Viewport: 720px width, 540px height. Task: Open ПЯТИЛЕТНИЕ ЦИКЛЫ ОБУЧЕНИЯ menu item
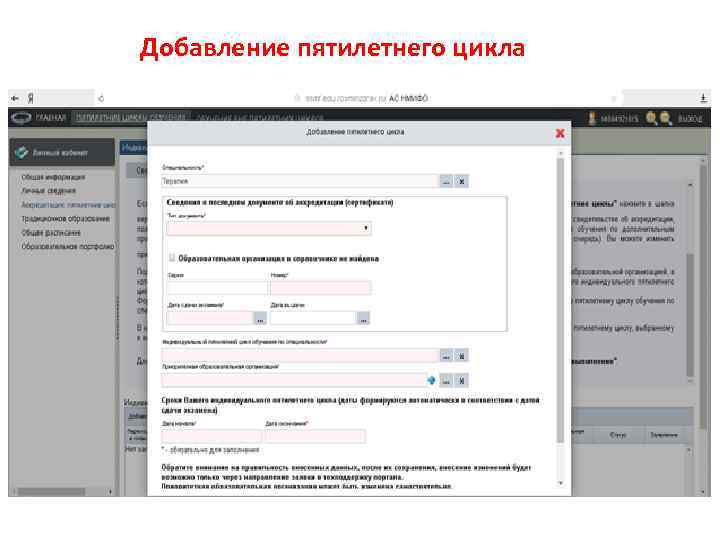point(131,118)
